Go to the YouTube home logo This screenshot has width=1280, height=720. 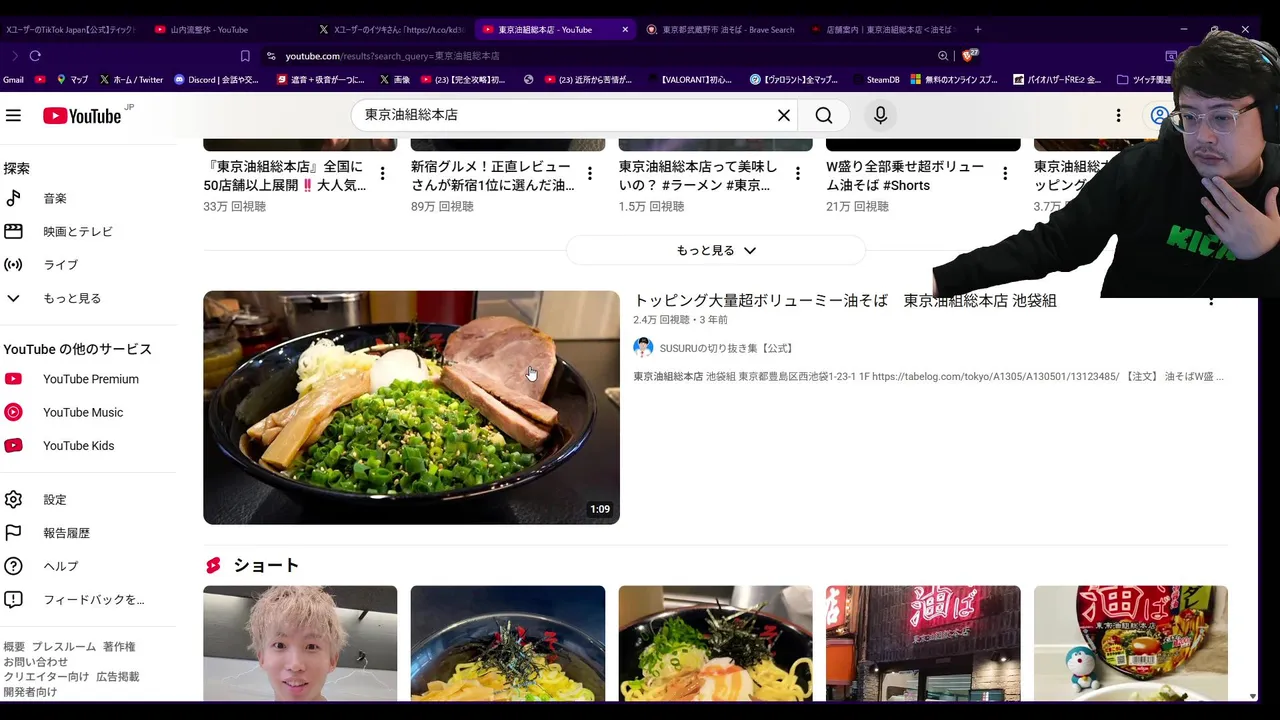[x=82, y=115]
